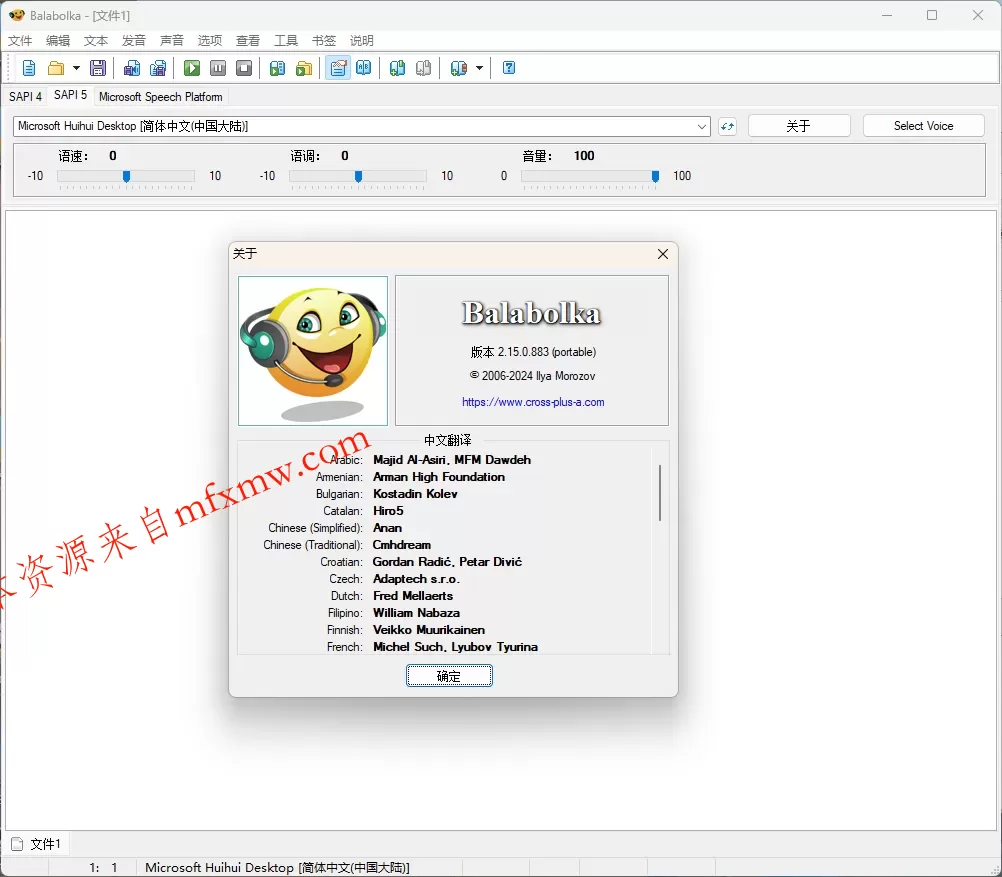Screen dimensions: 1002x877
Task: Click the Balabolka title bar app icon
Action: tap(17, 15)
